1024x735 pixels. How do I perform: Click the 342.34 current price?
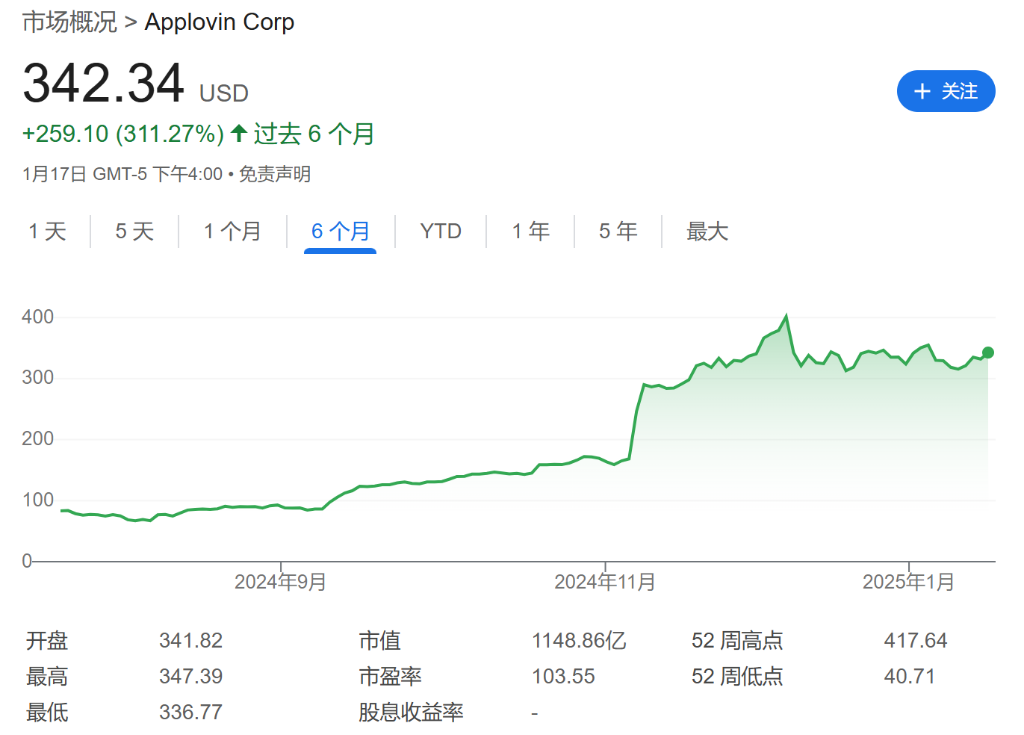point(103,84)
